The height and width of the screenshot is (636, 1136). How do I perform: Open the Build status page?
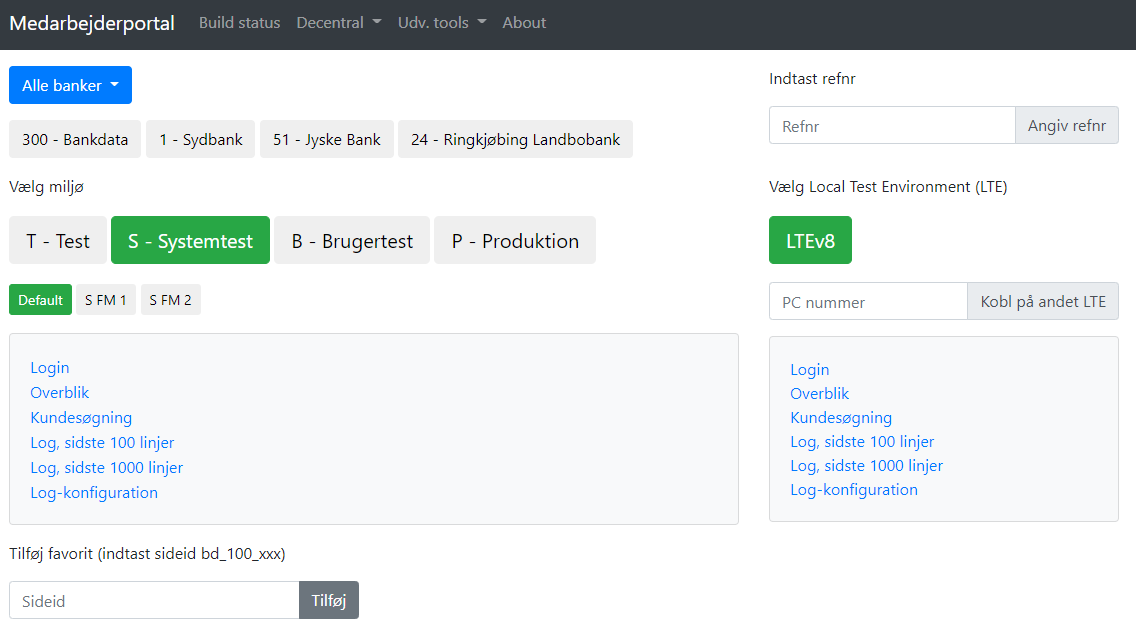(x=239, y=23)
